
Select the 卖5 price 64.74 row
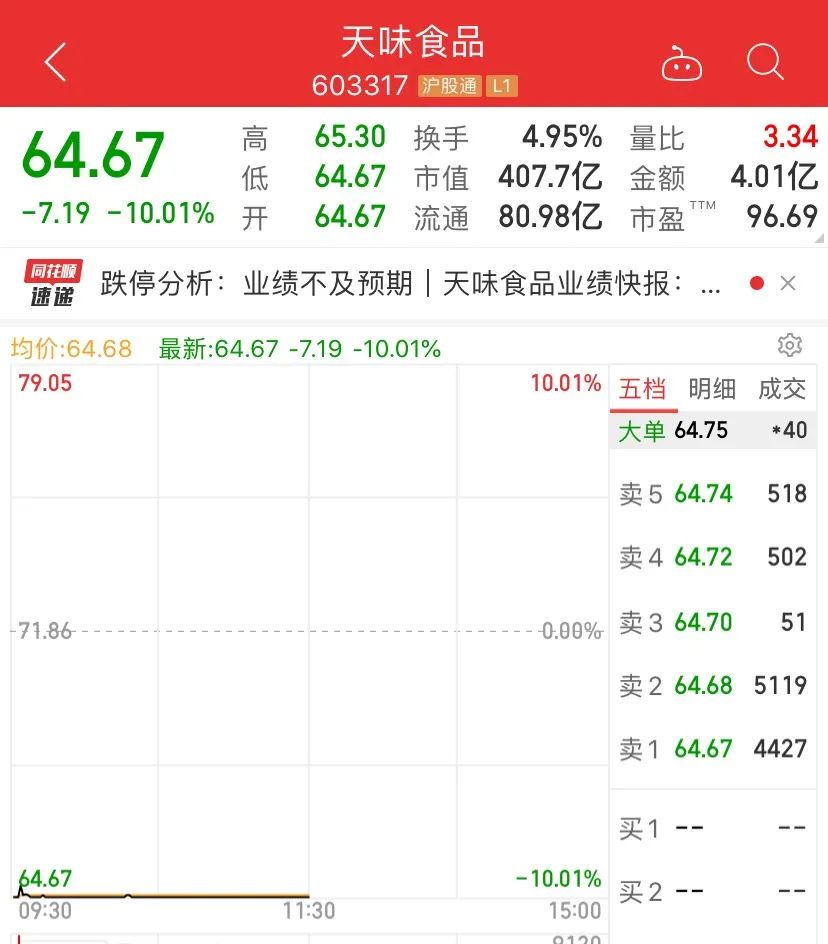tap(712, 494)
